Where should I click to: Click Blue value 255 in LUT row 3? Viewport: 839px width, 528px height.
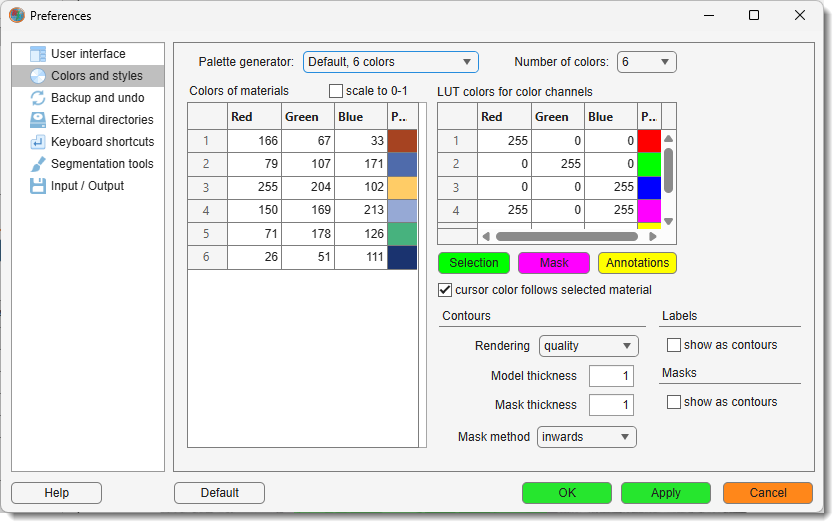click(x=611, y=187)
